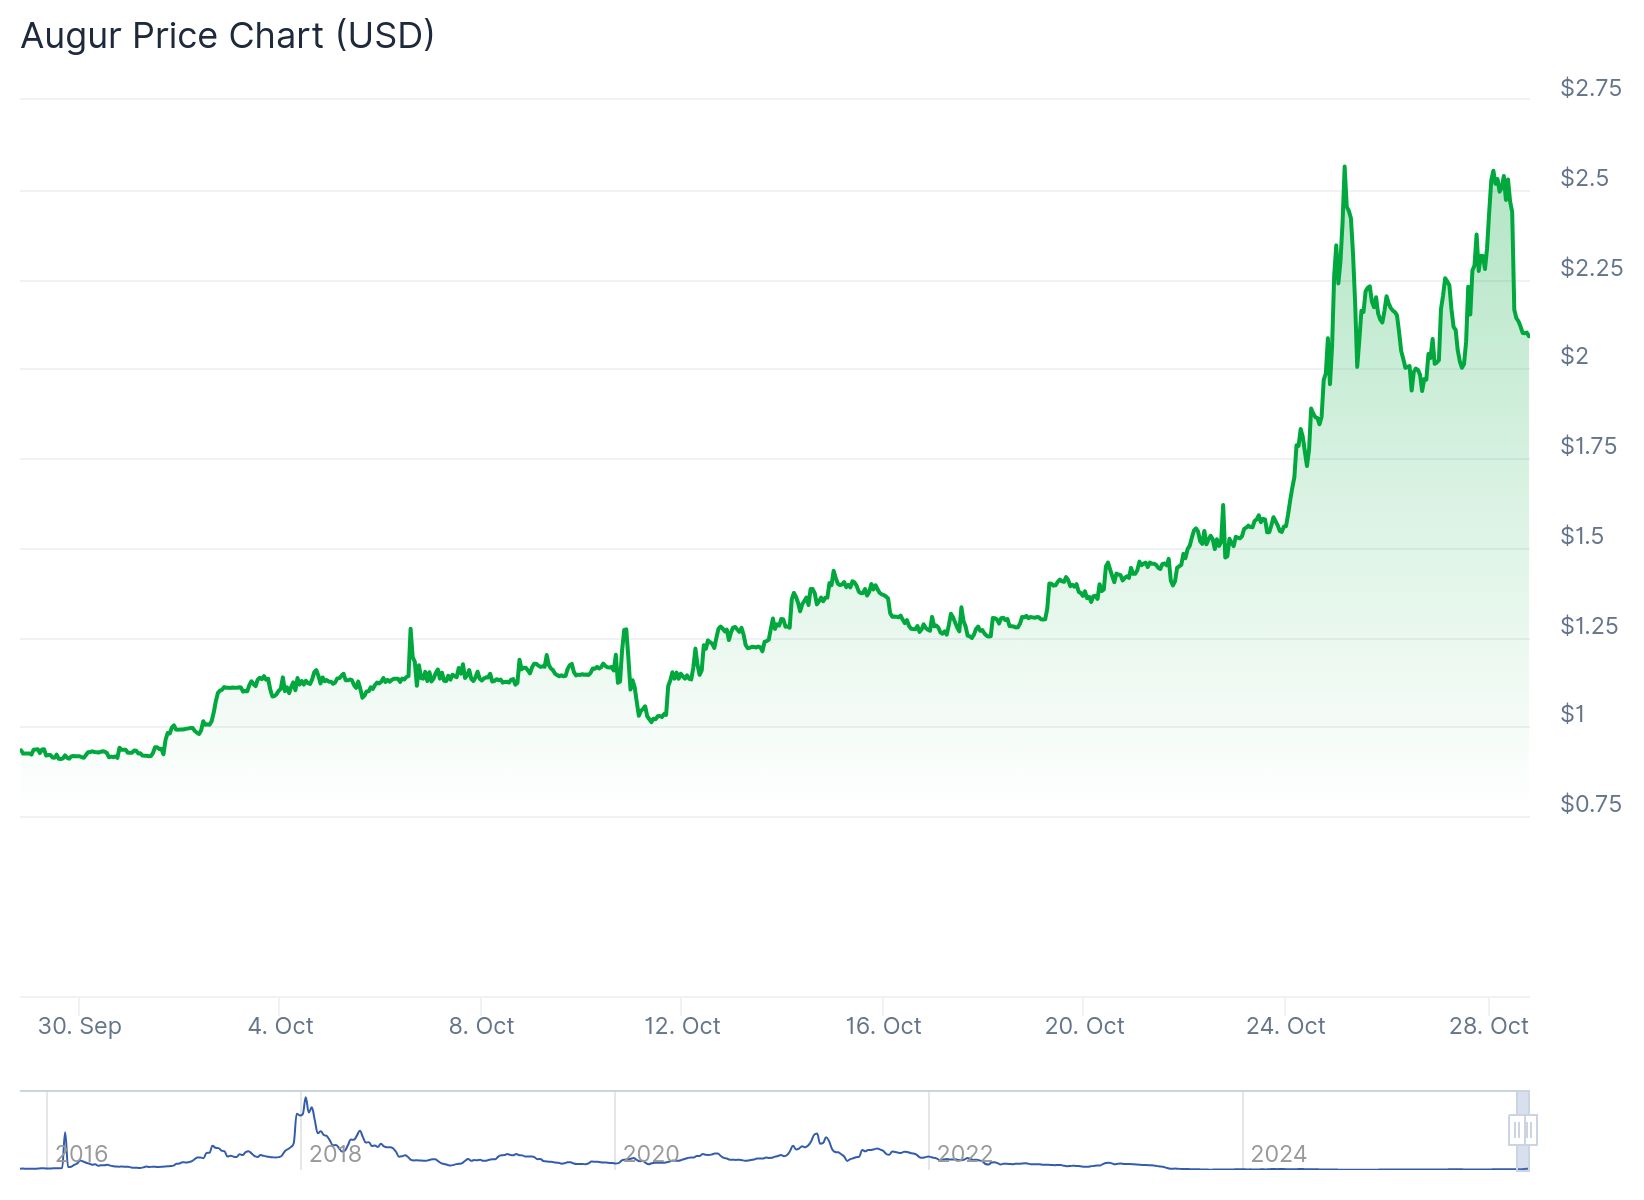Select the "8. Oct" x-axis tick label

pyautogui.click(x=481, y=1026)
